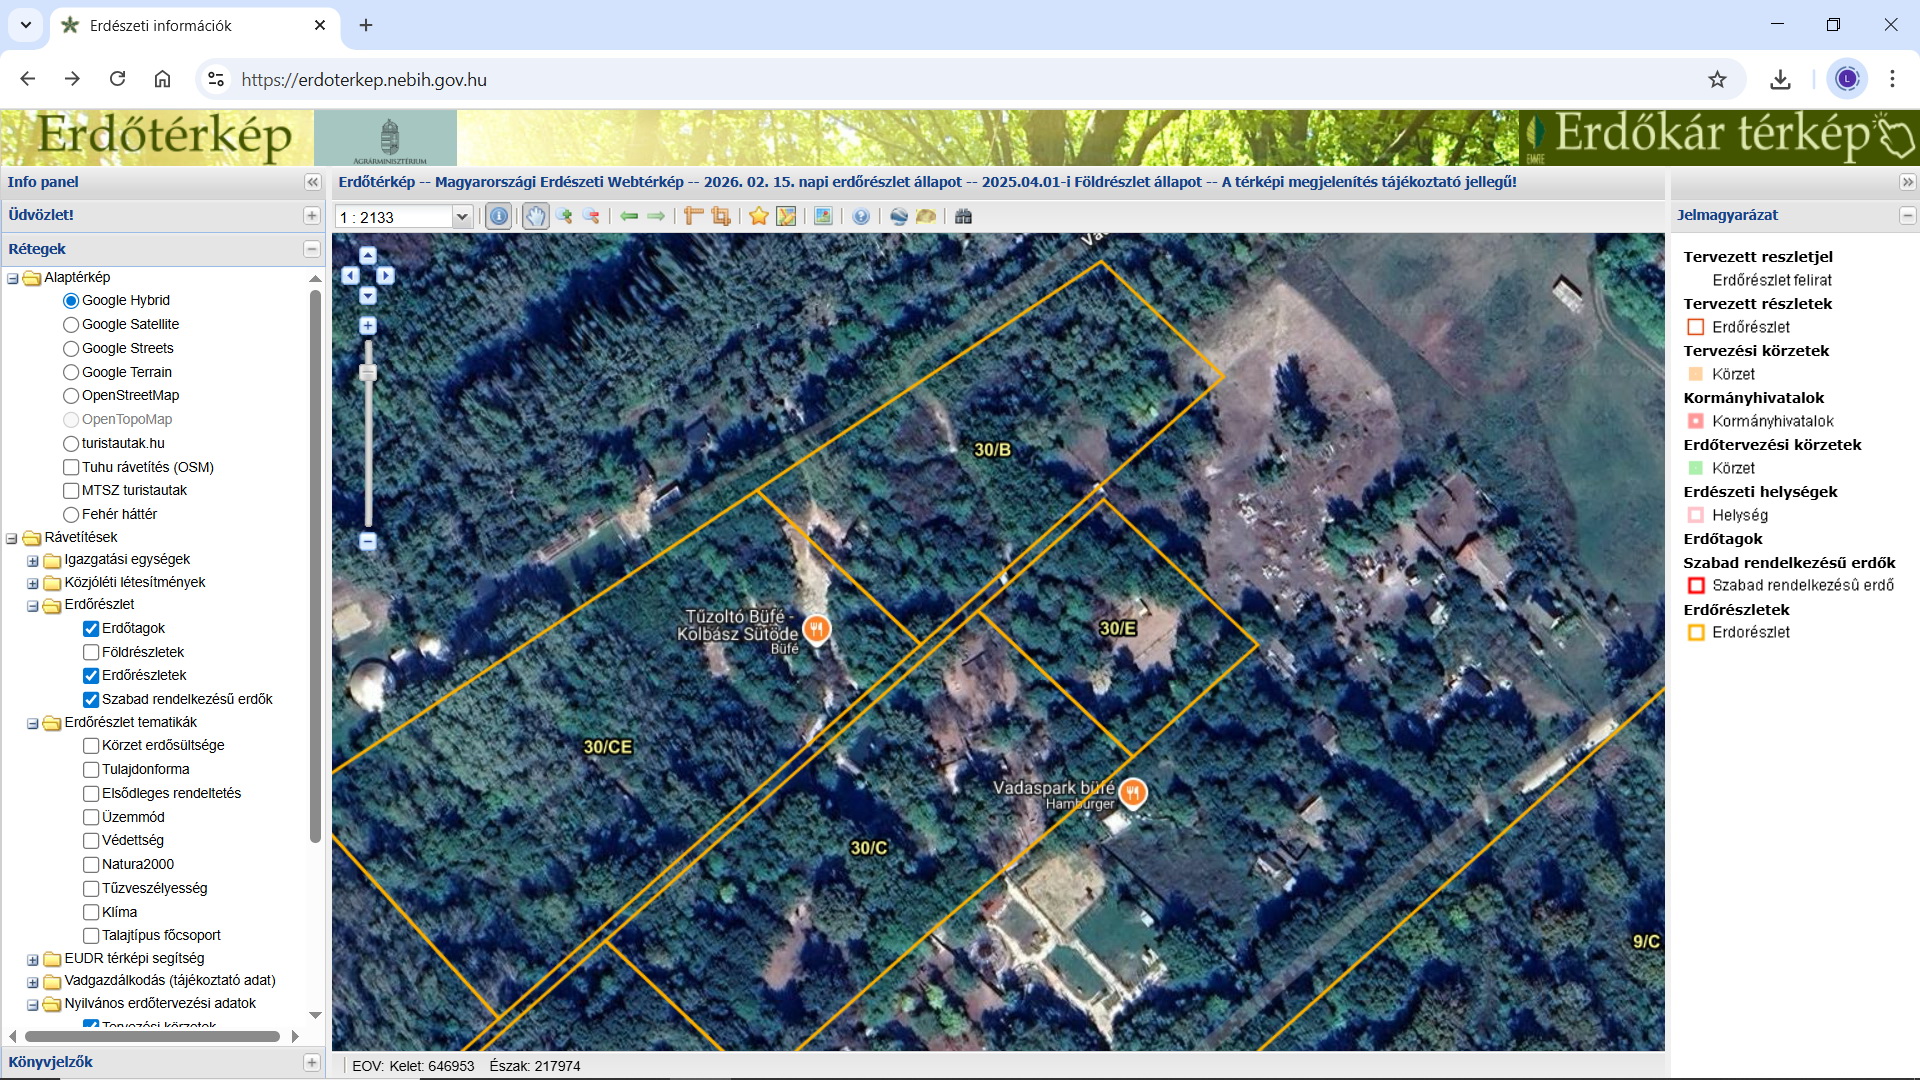Viewport: 1920px width, 1080px height.
Task: Uncheck the Erdőtagok layer
Action: click(91, 628)
